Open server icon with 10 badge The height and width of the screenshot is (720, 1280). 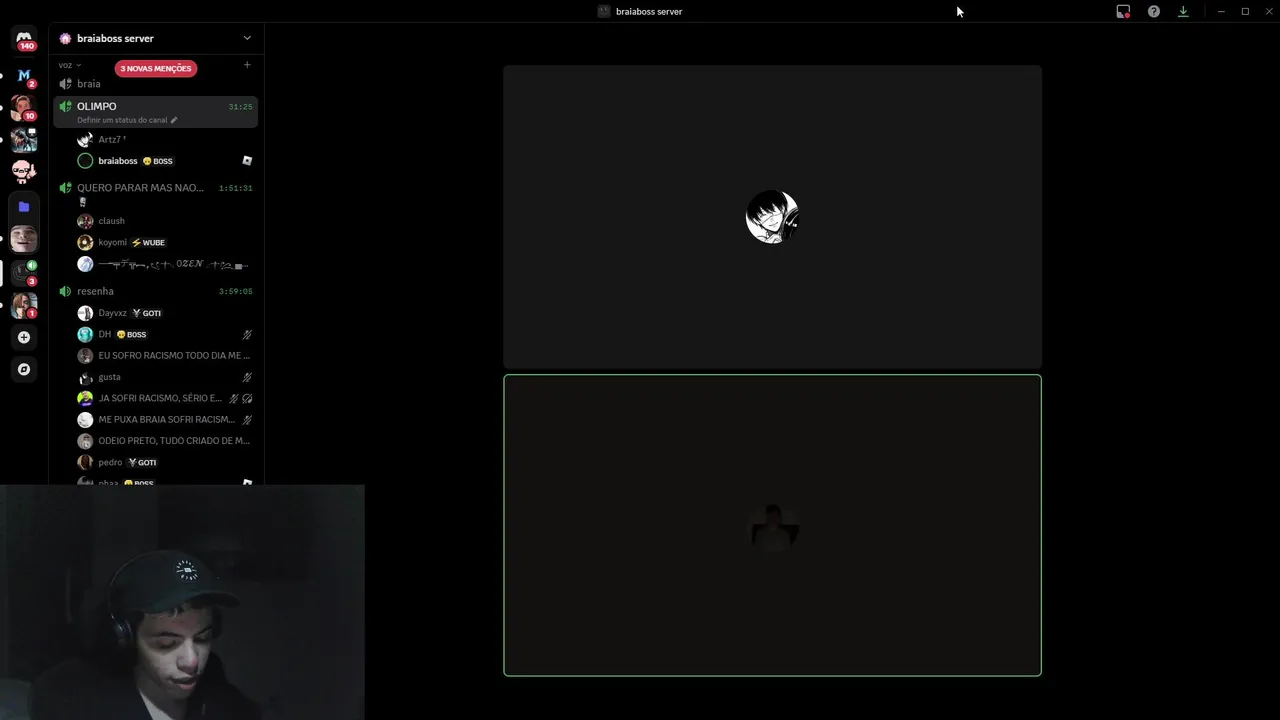click(24, 107)
